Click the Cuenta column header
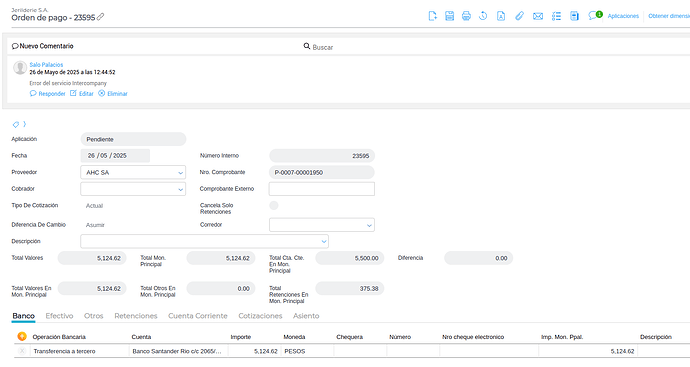Image resolution: width=690 pixels, height=367 pixels. pos(141,337)
